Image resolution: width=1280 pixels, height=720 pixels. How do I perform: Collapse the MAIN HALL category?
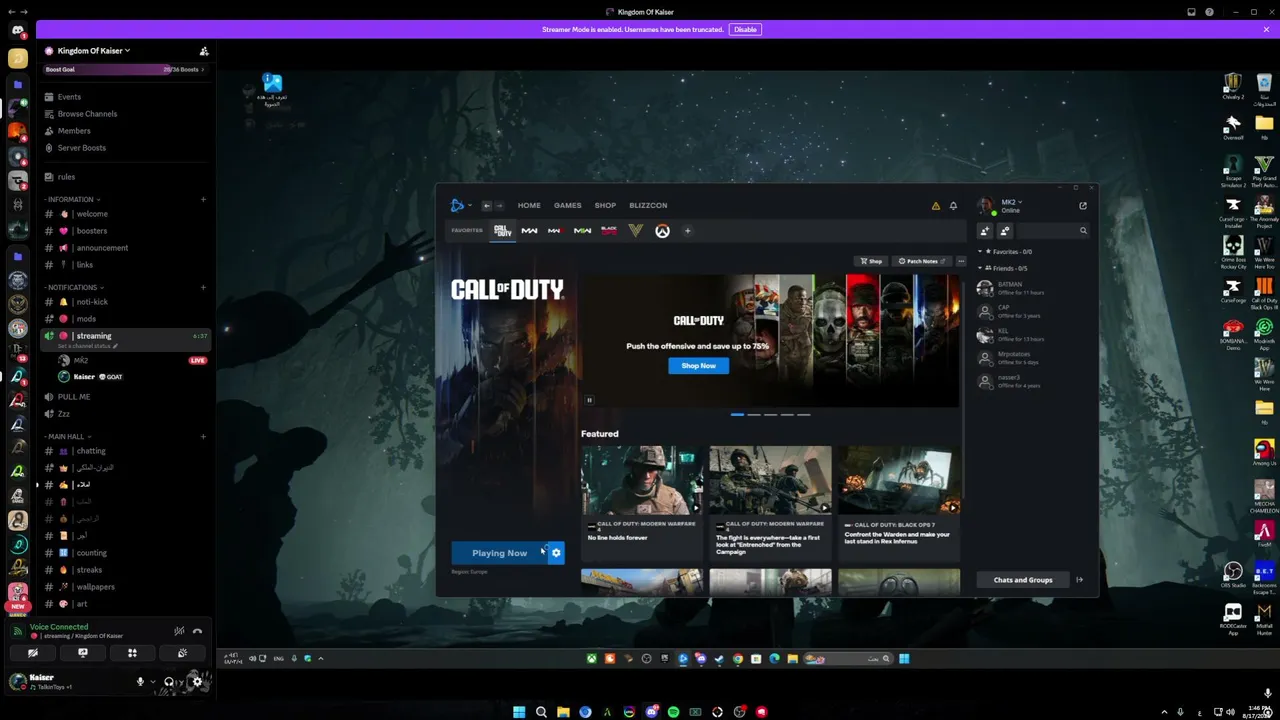68,437
